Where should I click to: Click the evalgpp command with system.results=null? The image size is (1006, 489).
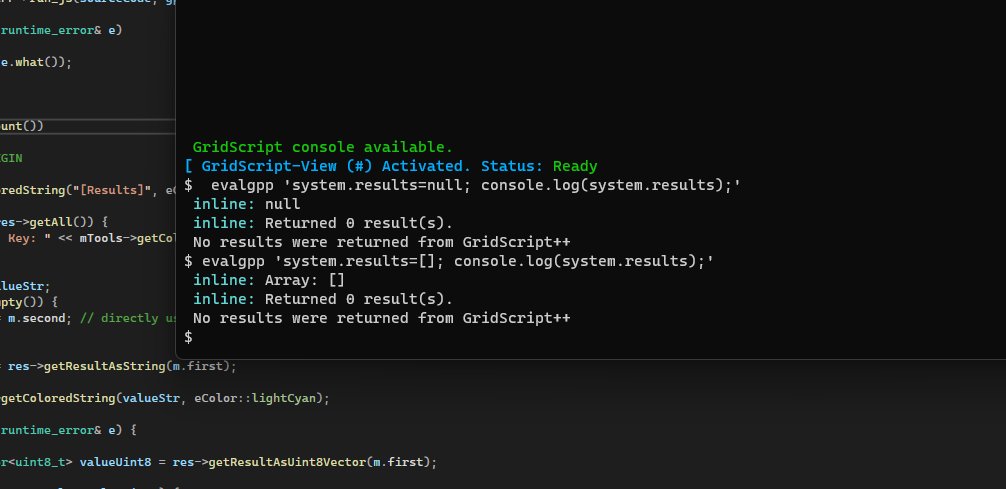(x=476, y=185)
